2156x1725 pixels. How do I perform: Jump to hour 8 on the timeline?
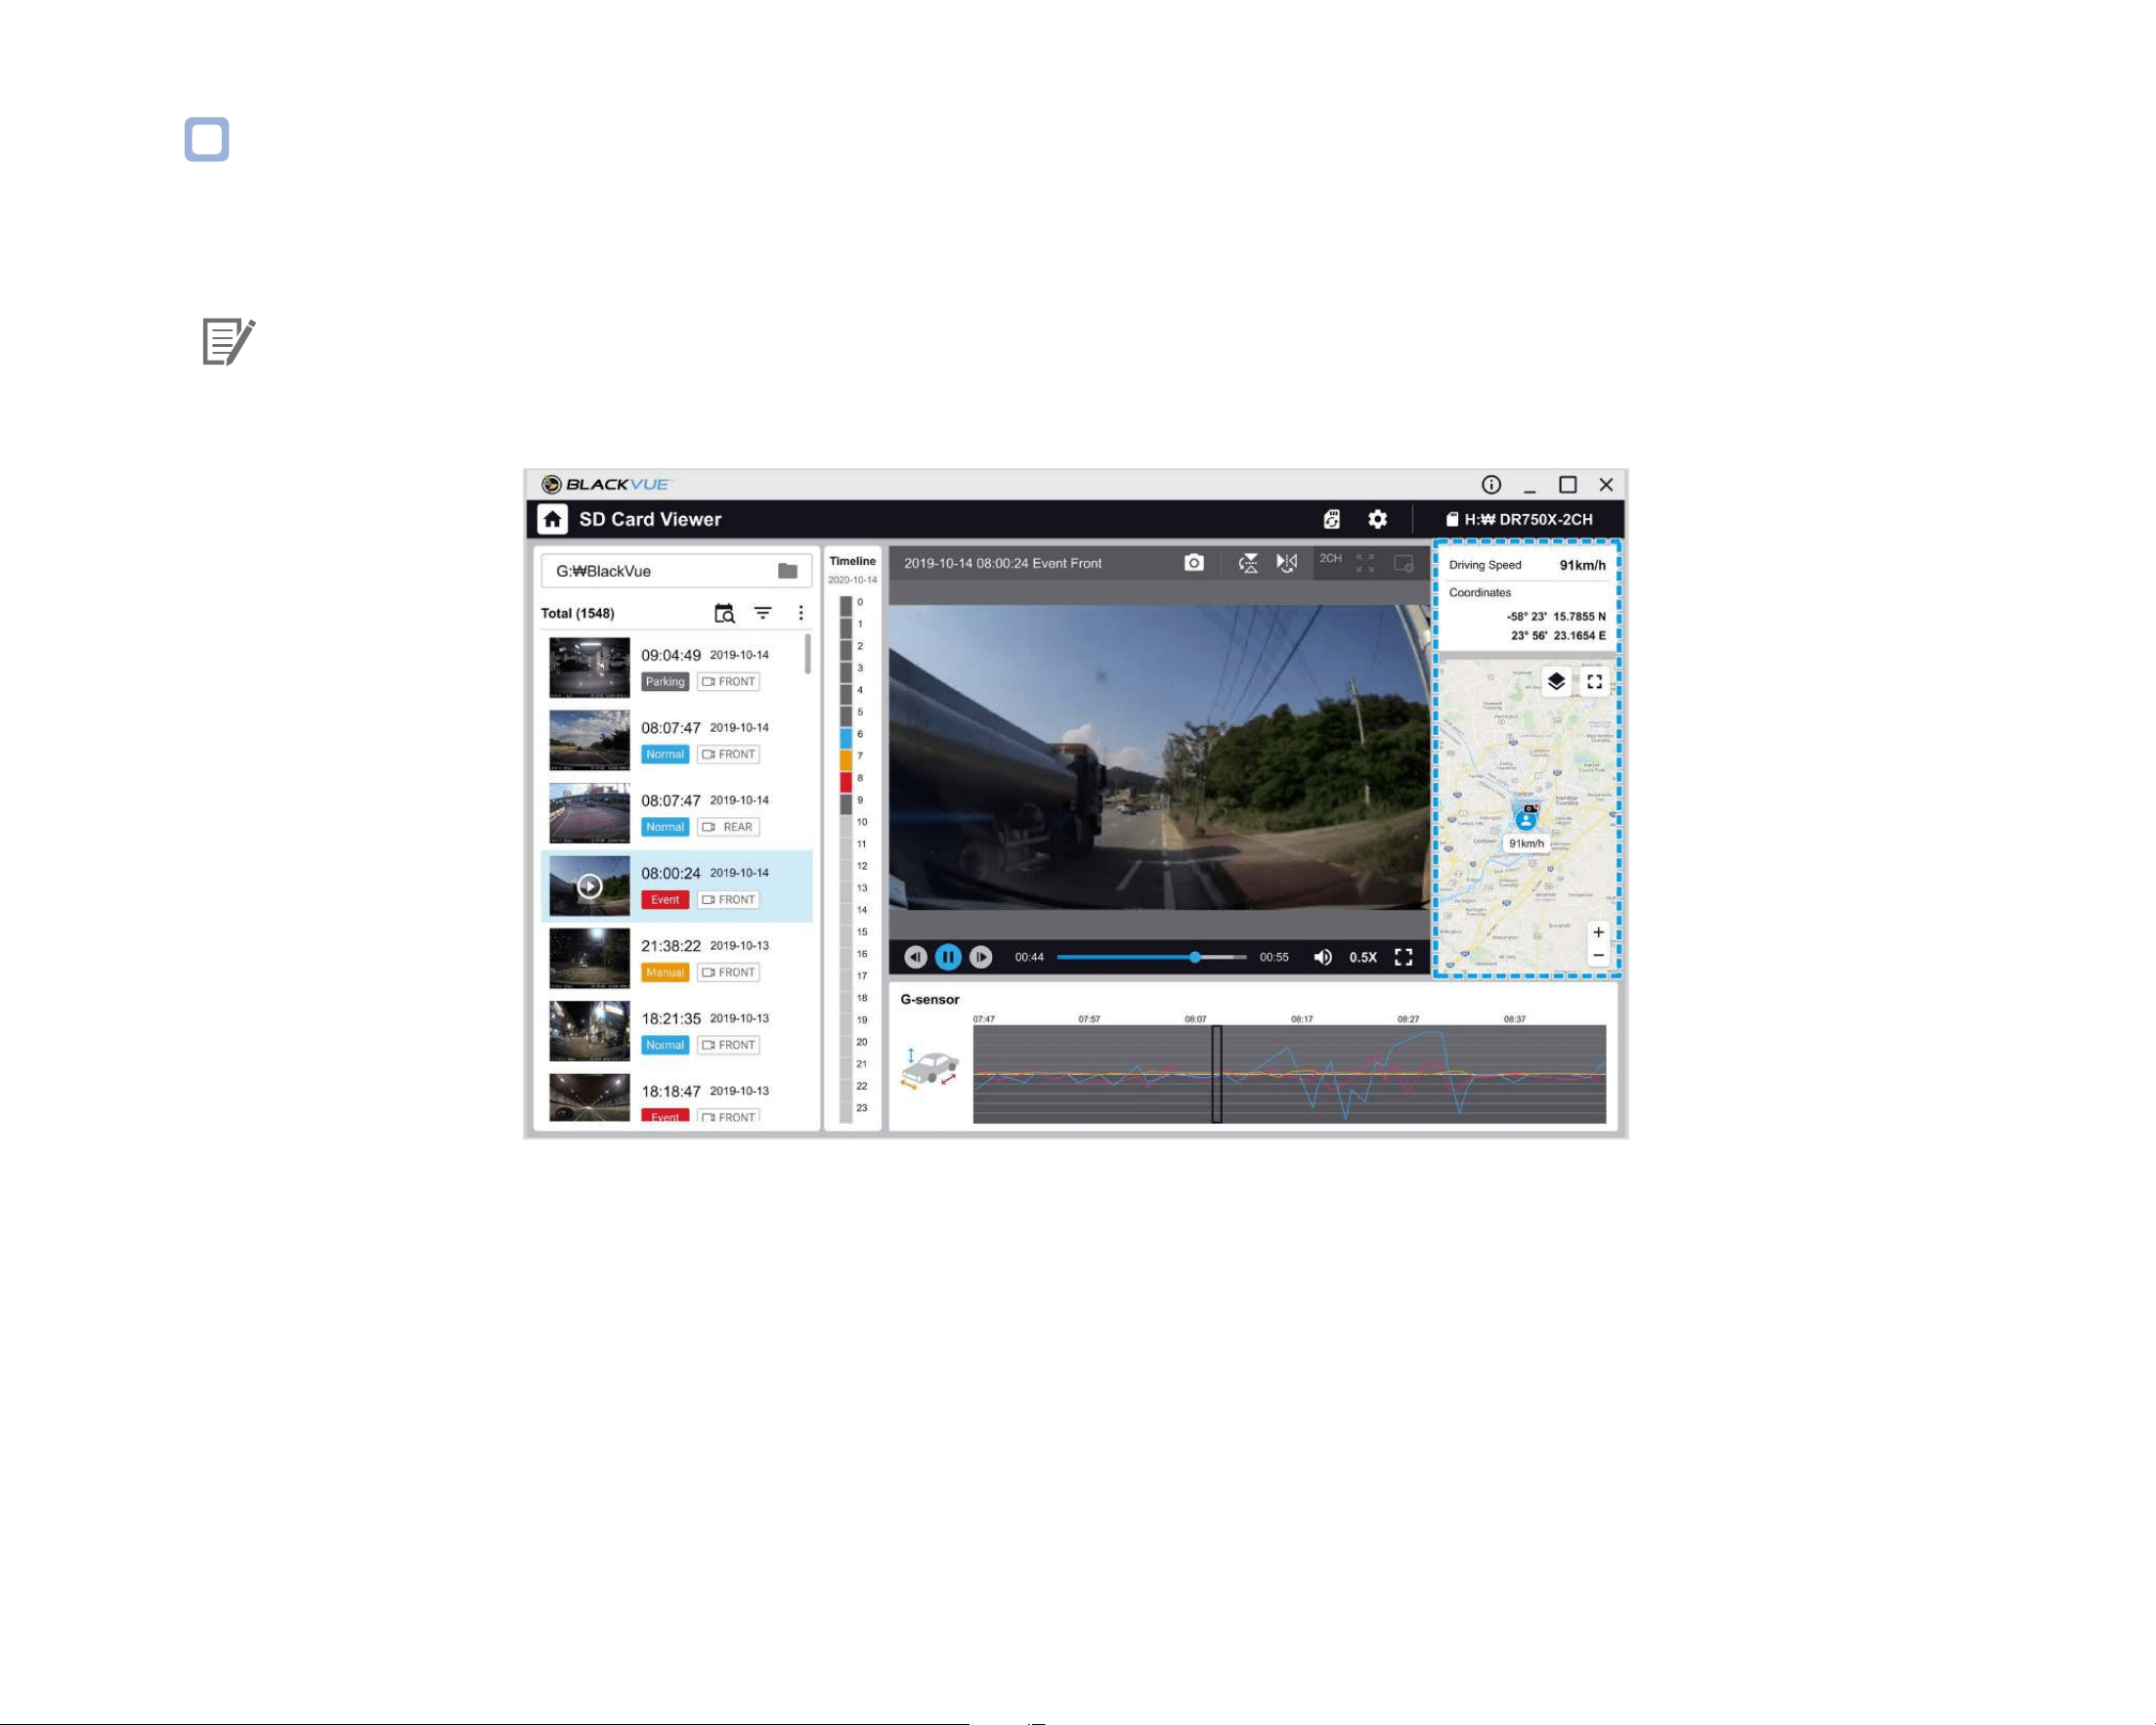(x=847, y=781)
